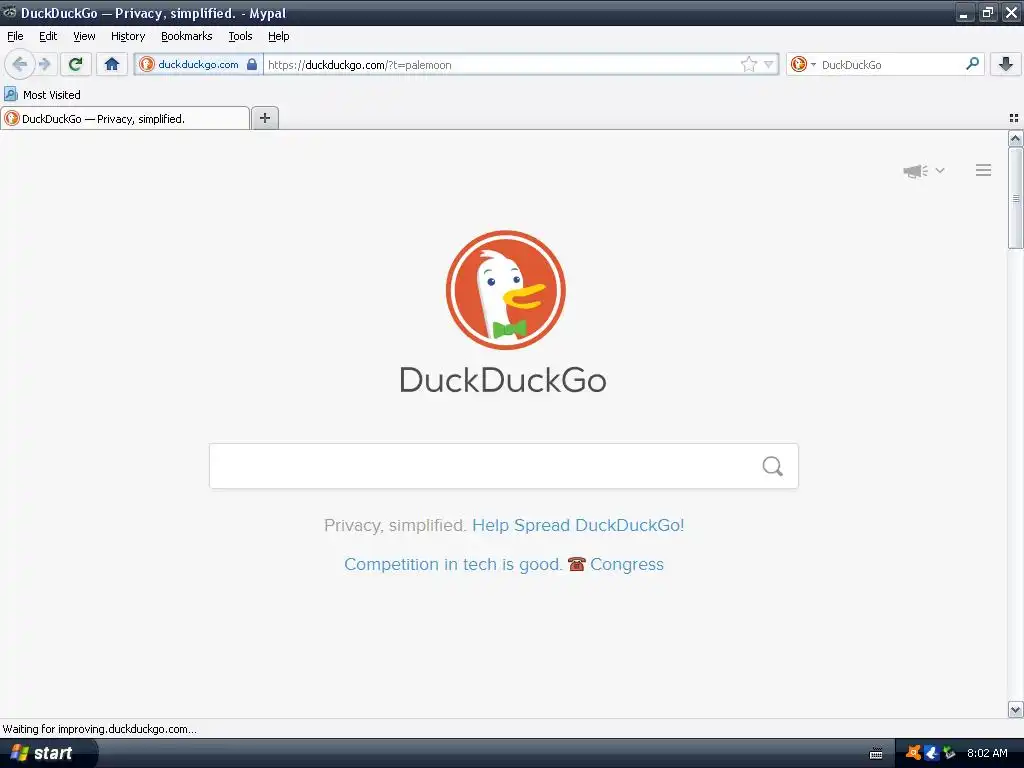This screenshot has height=768, width=1024.
Task: Open the Tools menu
Action: pyautogui.click(x=240, y=36)
